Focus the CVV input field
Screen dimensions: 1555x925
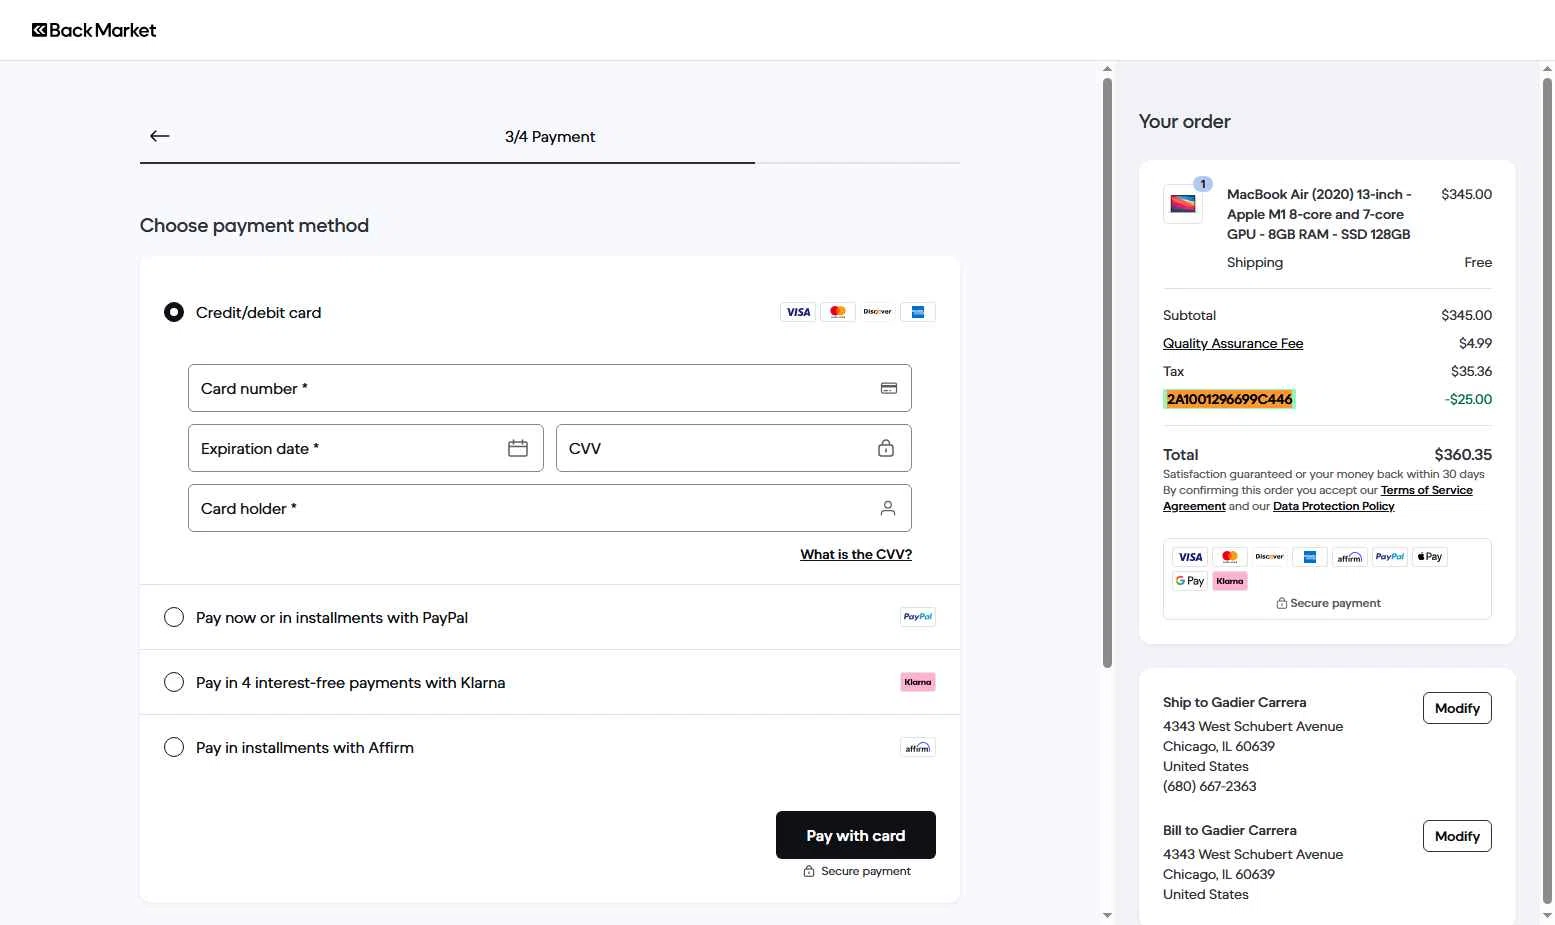pyautogui.click(x=734, y=448)
